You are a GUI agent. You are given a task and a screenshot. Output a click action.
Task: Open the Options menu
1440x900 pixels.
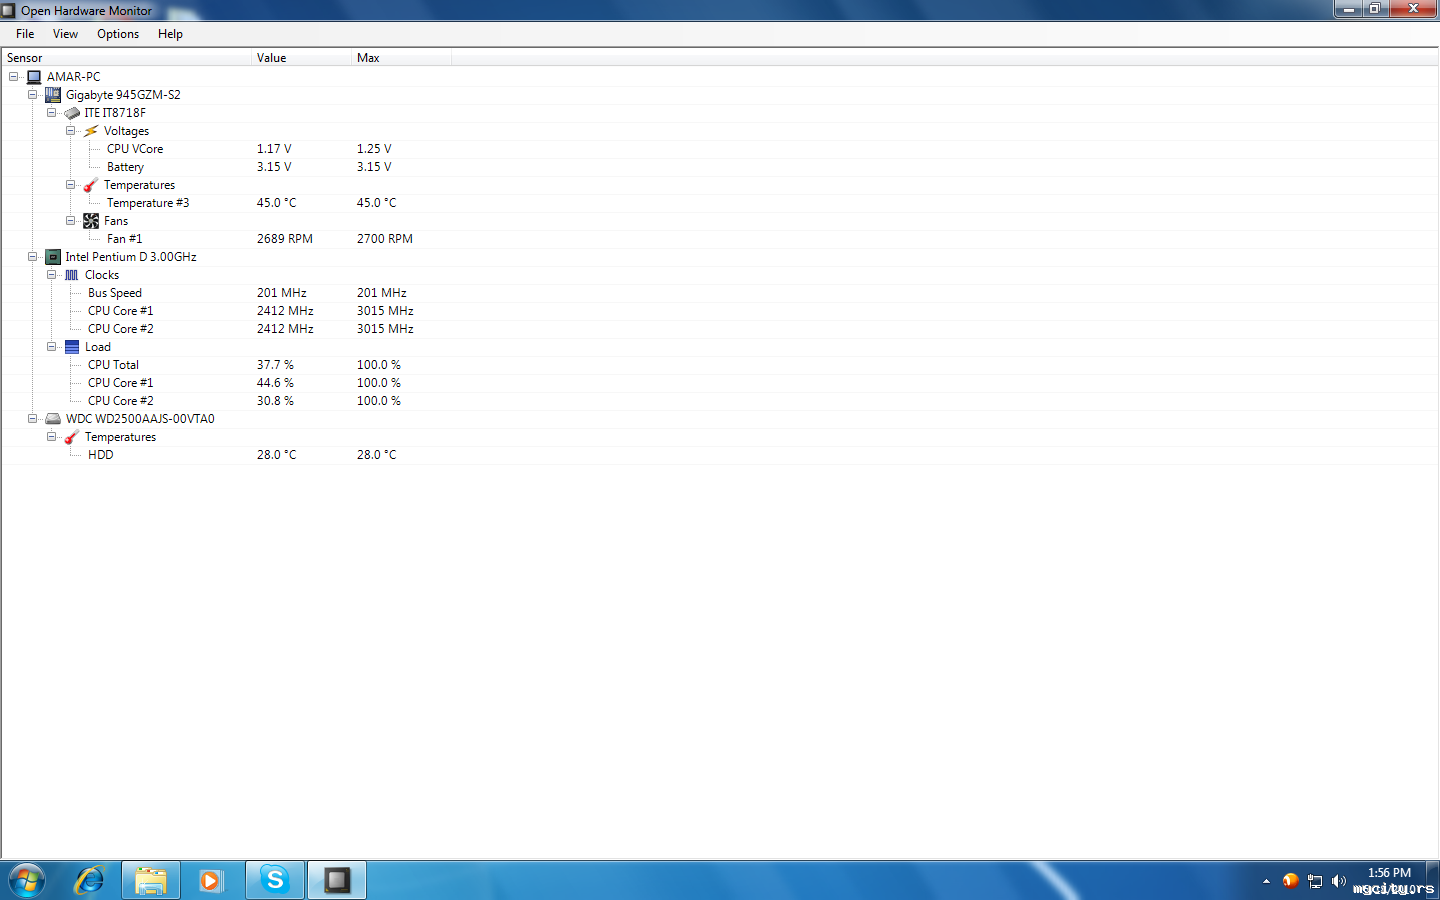click(x=118, y=34)
